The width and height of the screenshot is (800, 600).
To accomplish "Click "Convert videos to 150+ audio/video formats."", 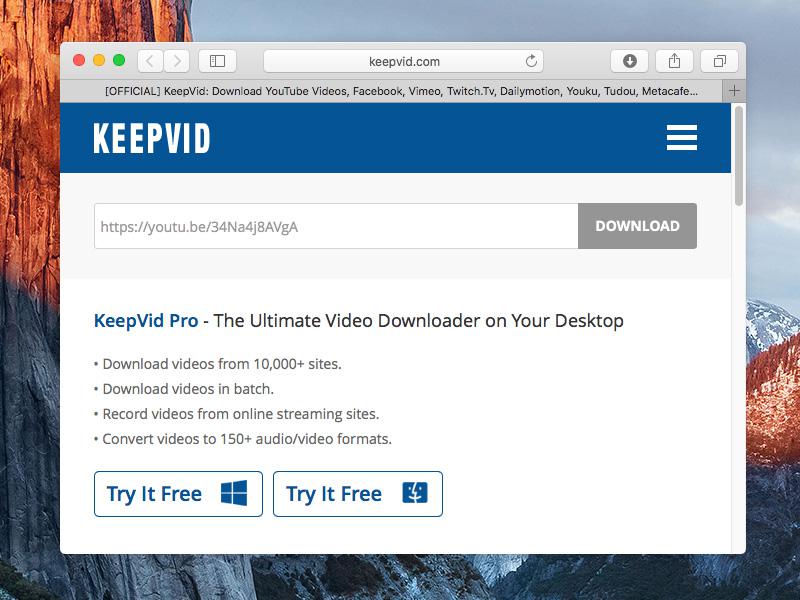I will [247, 439].
